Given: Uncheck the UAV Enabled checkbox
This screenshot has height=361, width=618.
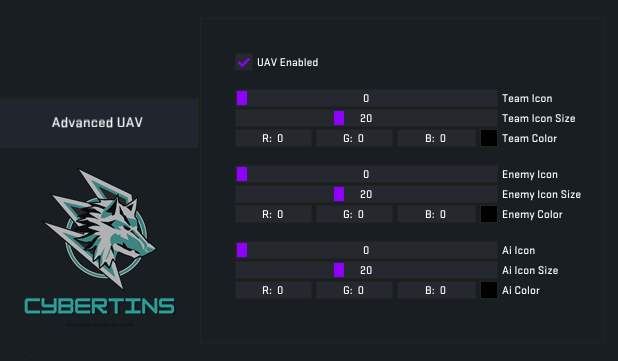Looking at the screenshot, I should [244, 62].
